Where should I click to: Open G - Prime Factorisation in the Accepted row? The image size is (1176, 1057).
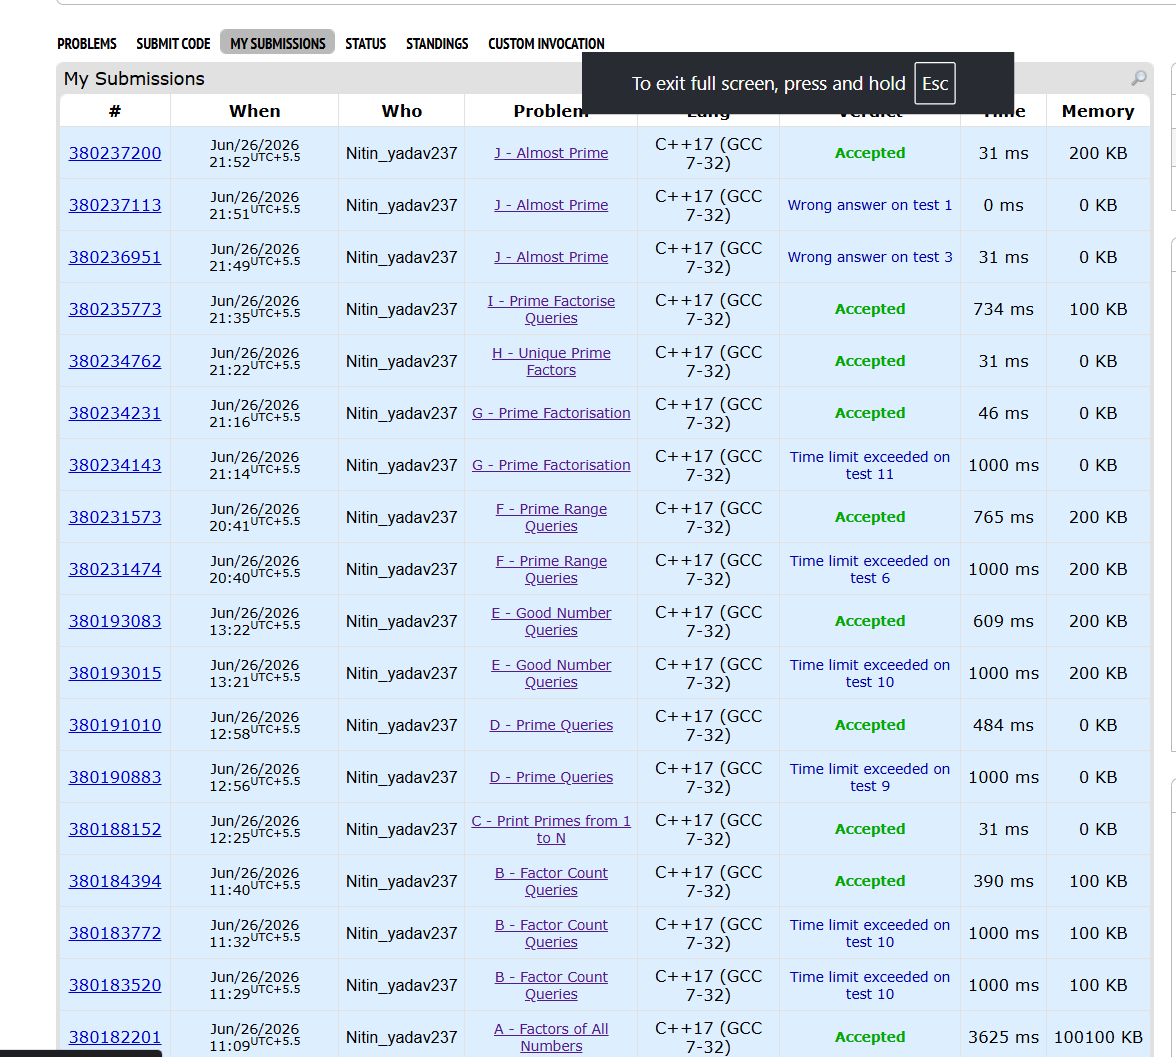[x=551, y=413]
